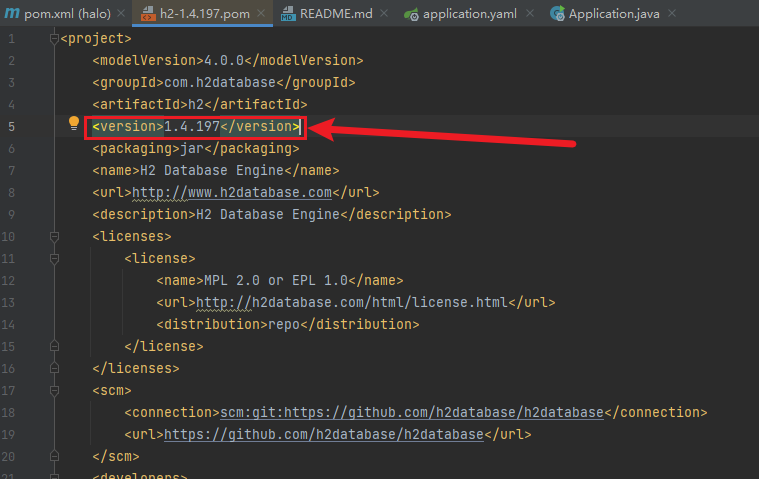Click the Markdown file icon on README.md tab
759x479 pixels.
(x=288, y=15)
